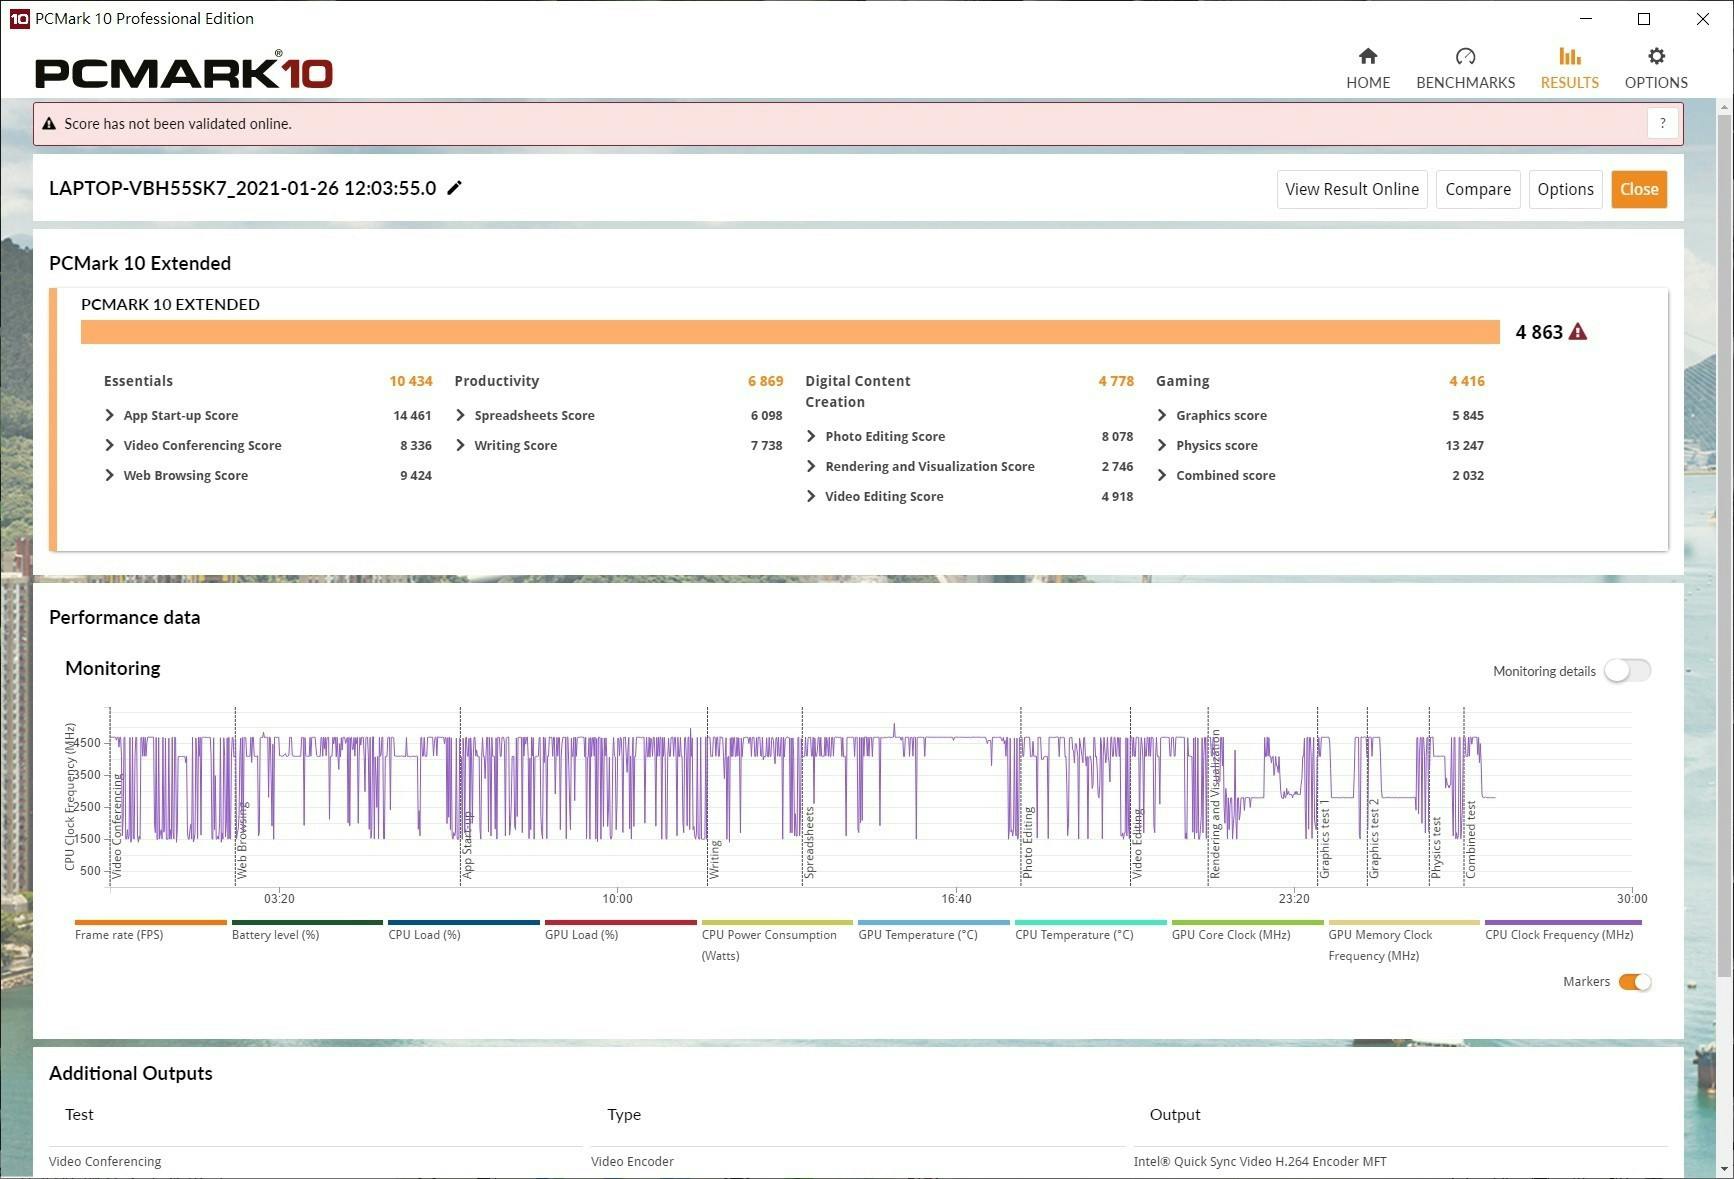This screenshot has width=1734, height=1179.
Task: Click the Essentials score 10 434
Action: (x=411, y=381)
